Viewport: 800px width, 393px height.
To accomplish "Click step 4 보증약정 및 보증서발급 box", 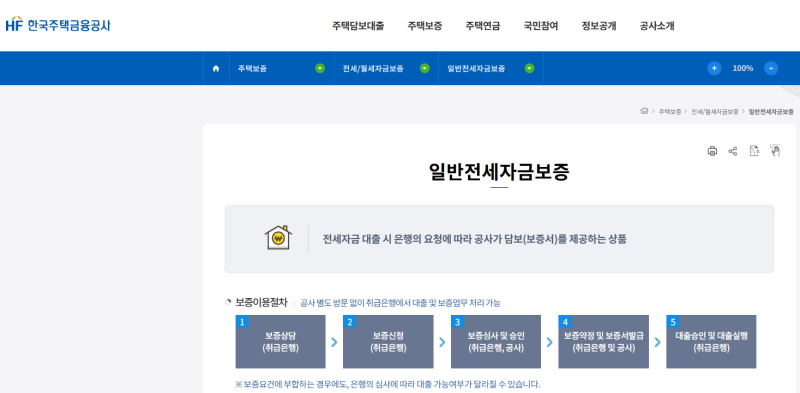I will coord(604,341).
